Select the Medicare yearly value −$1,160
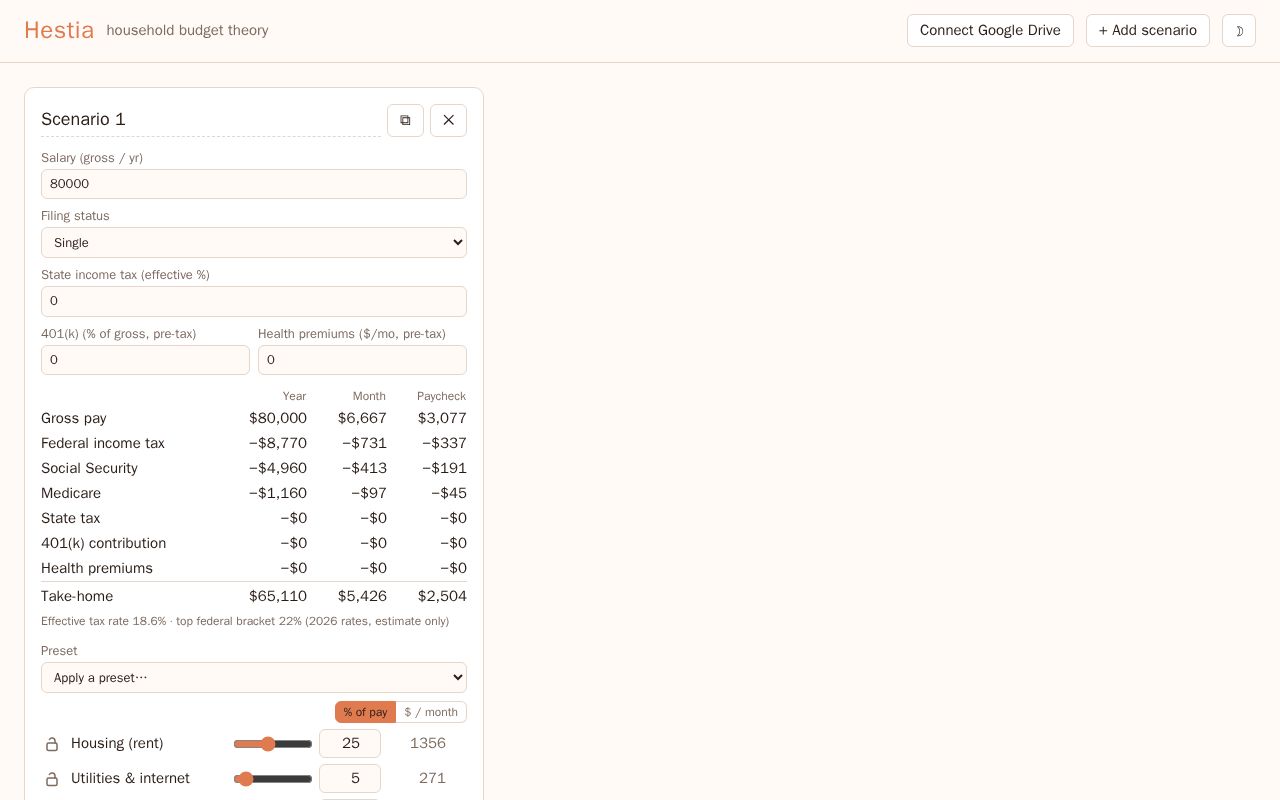The width and height of the screenshot is (1280, 800). (278, 493)
